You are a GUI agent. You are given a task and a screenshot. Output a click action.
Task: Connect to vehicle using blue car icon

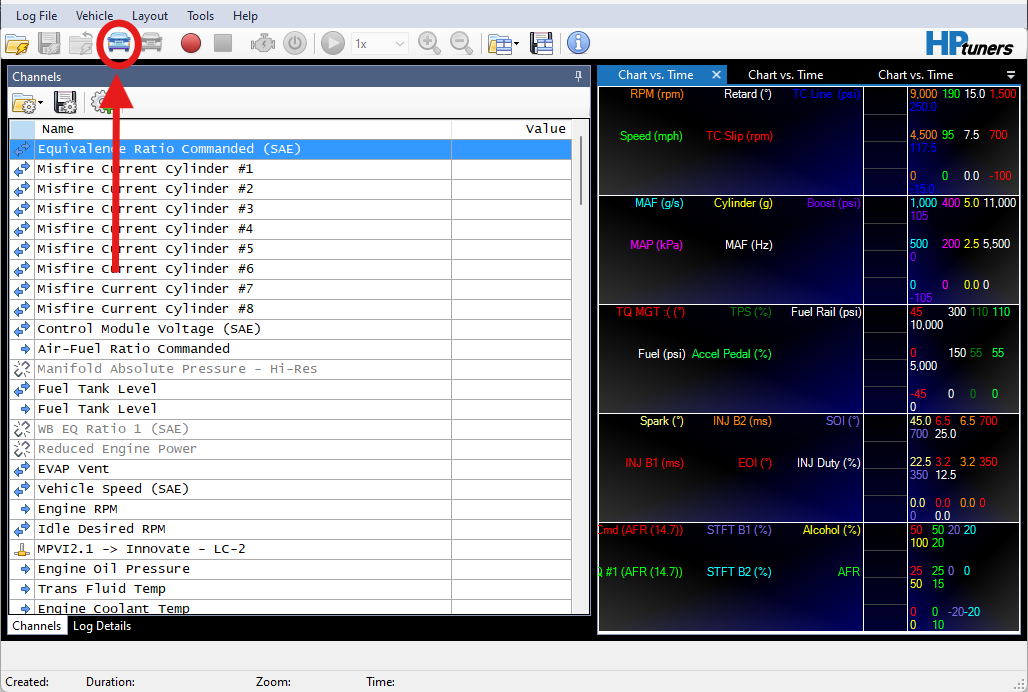click(119, 44)
